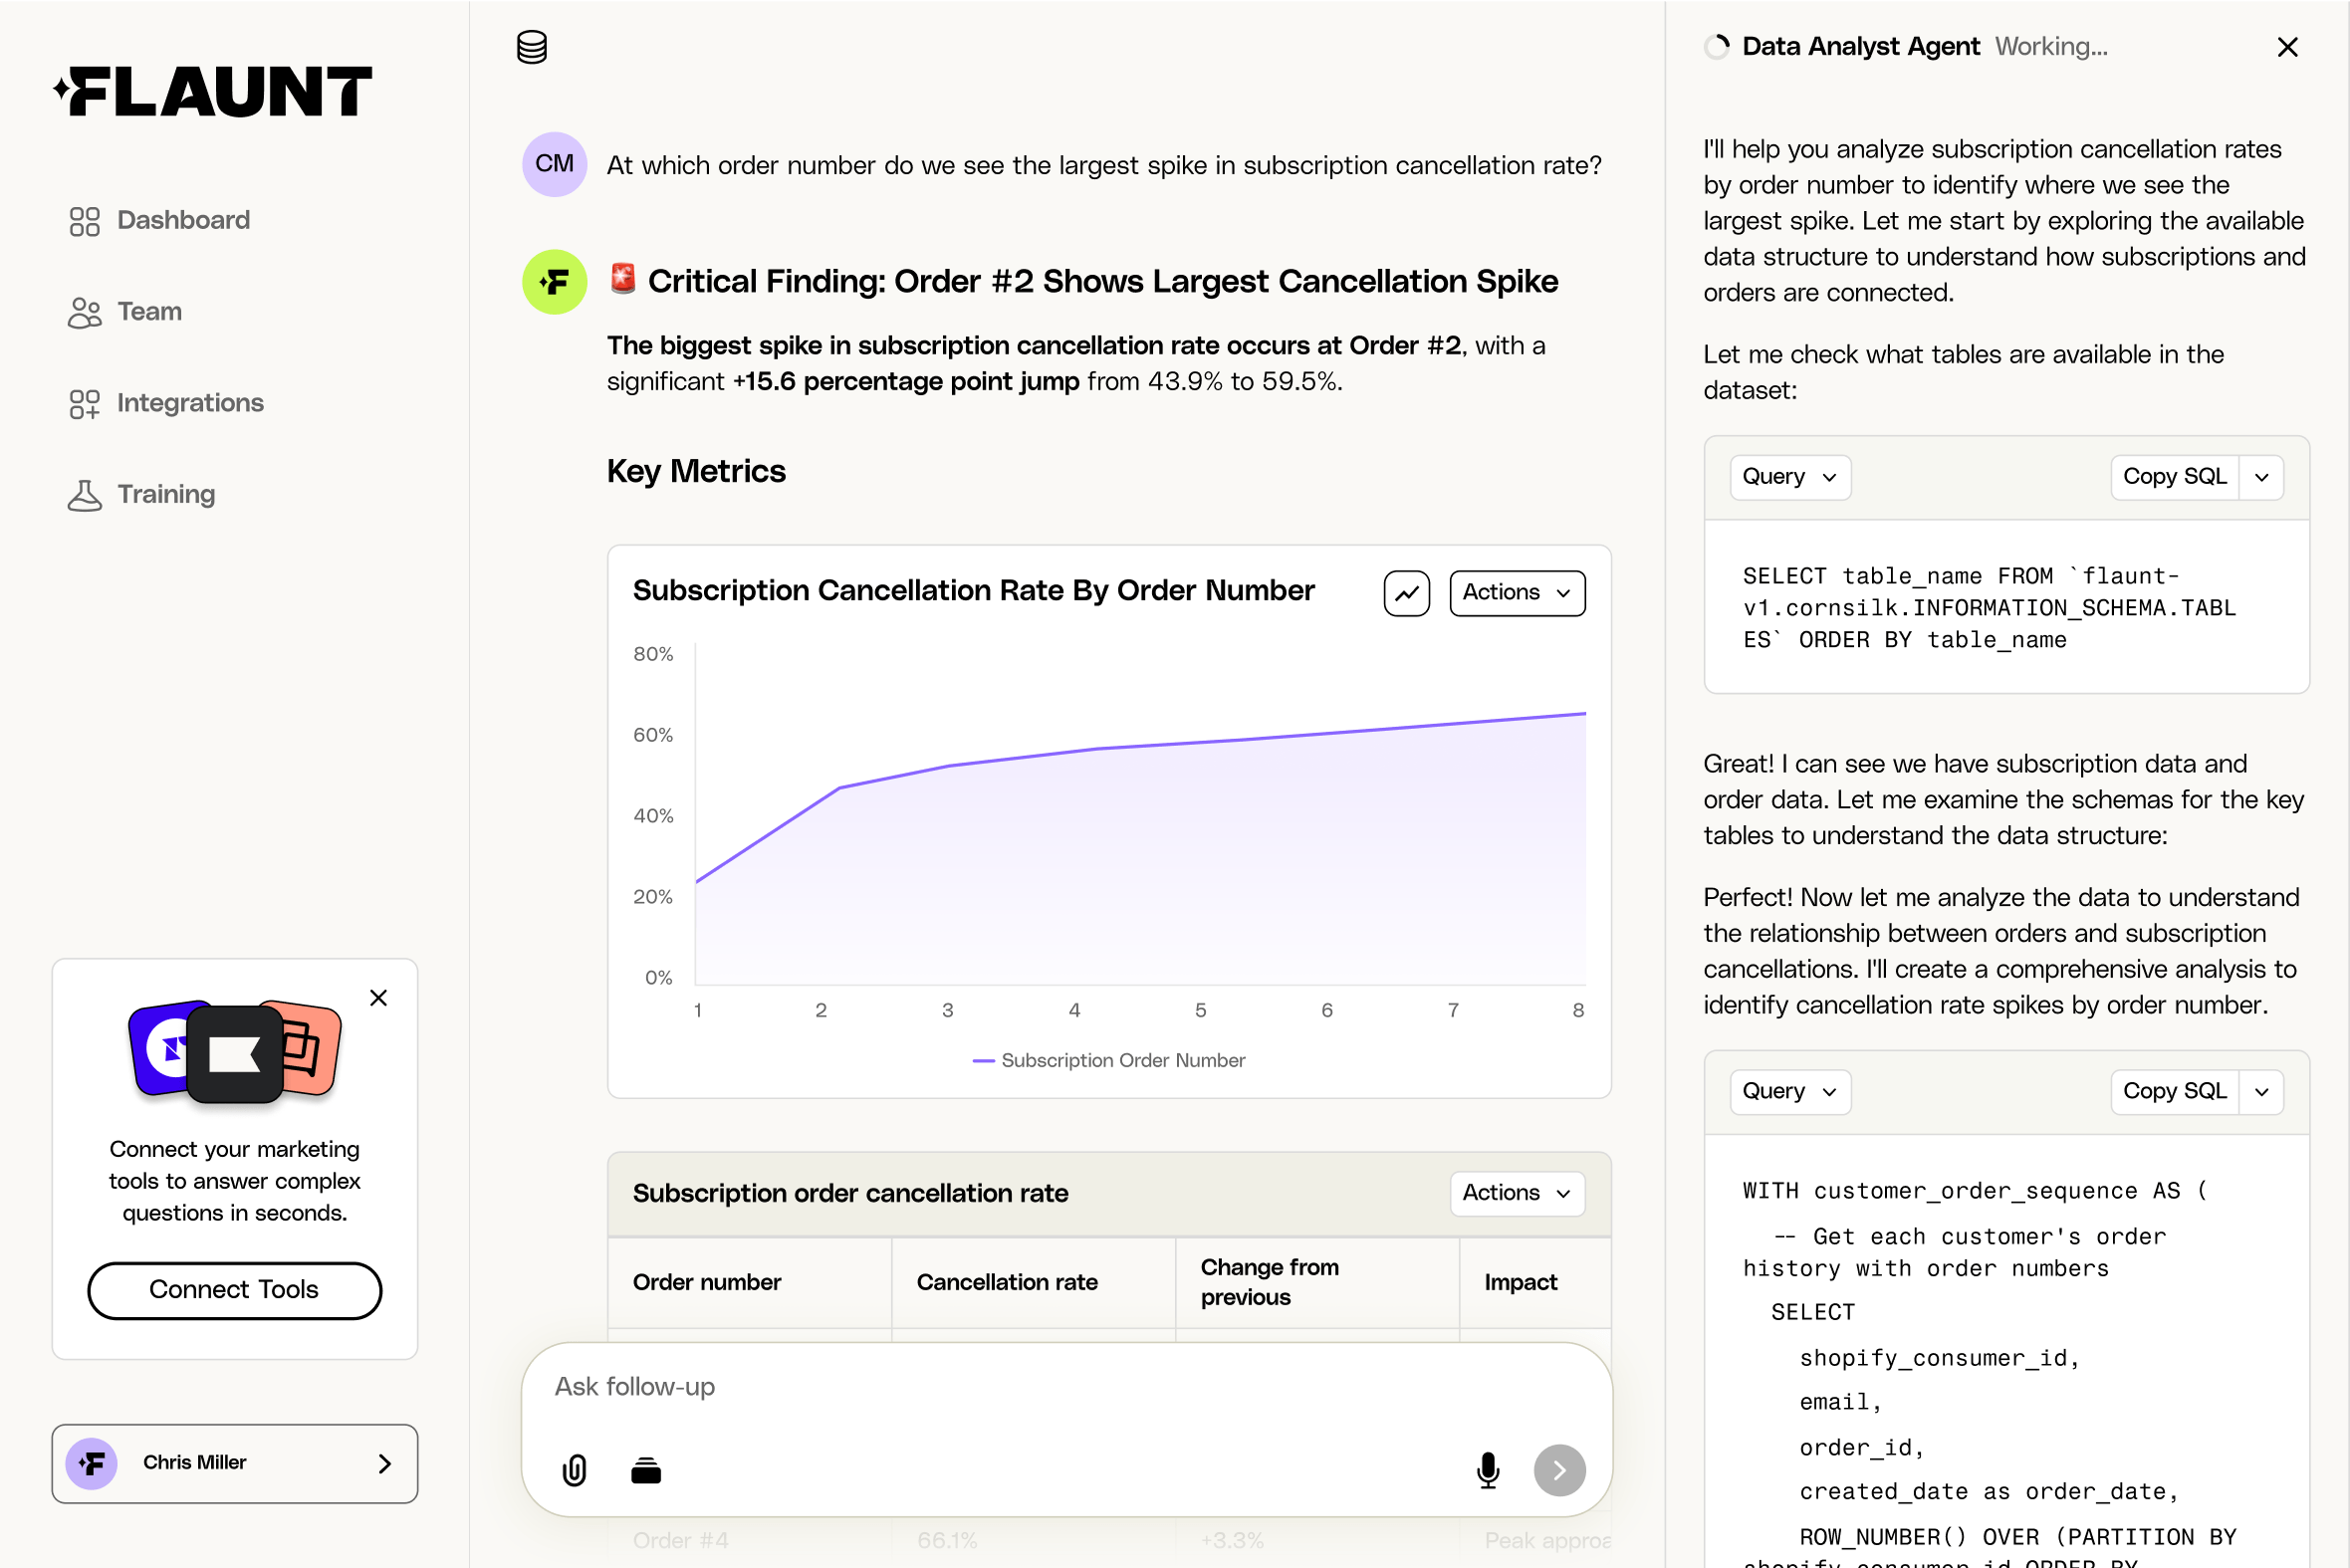Open the cancellation rate table's Actions dropdown
Screen dimensions: 2350x1568
tap(1516, 1193)
